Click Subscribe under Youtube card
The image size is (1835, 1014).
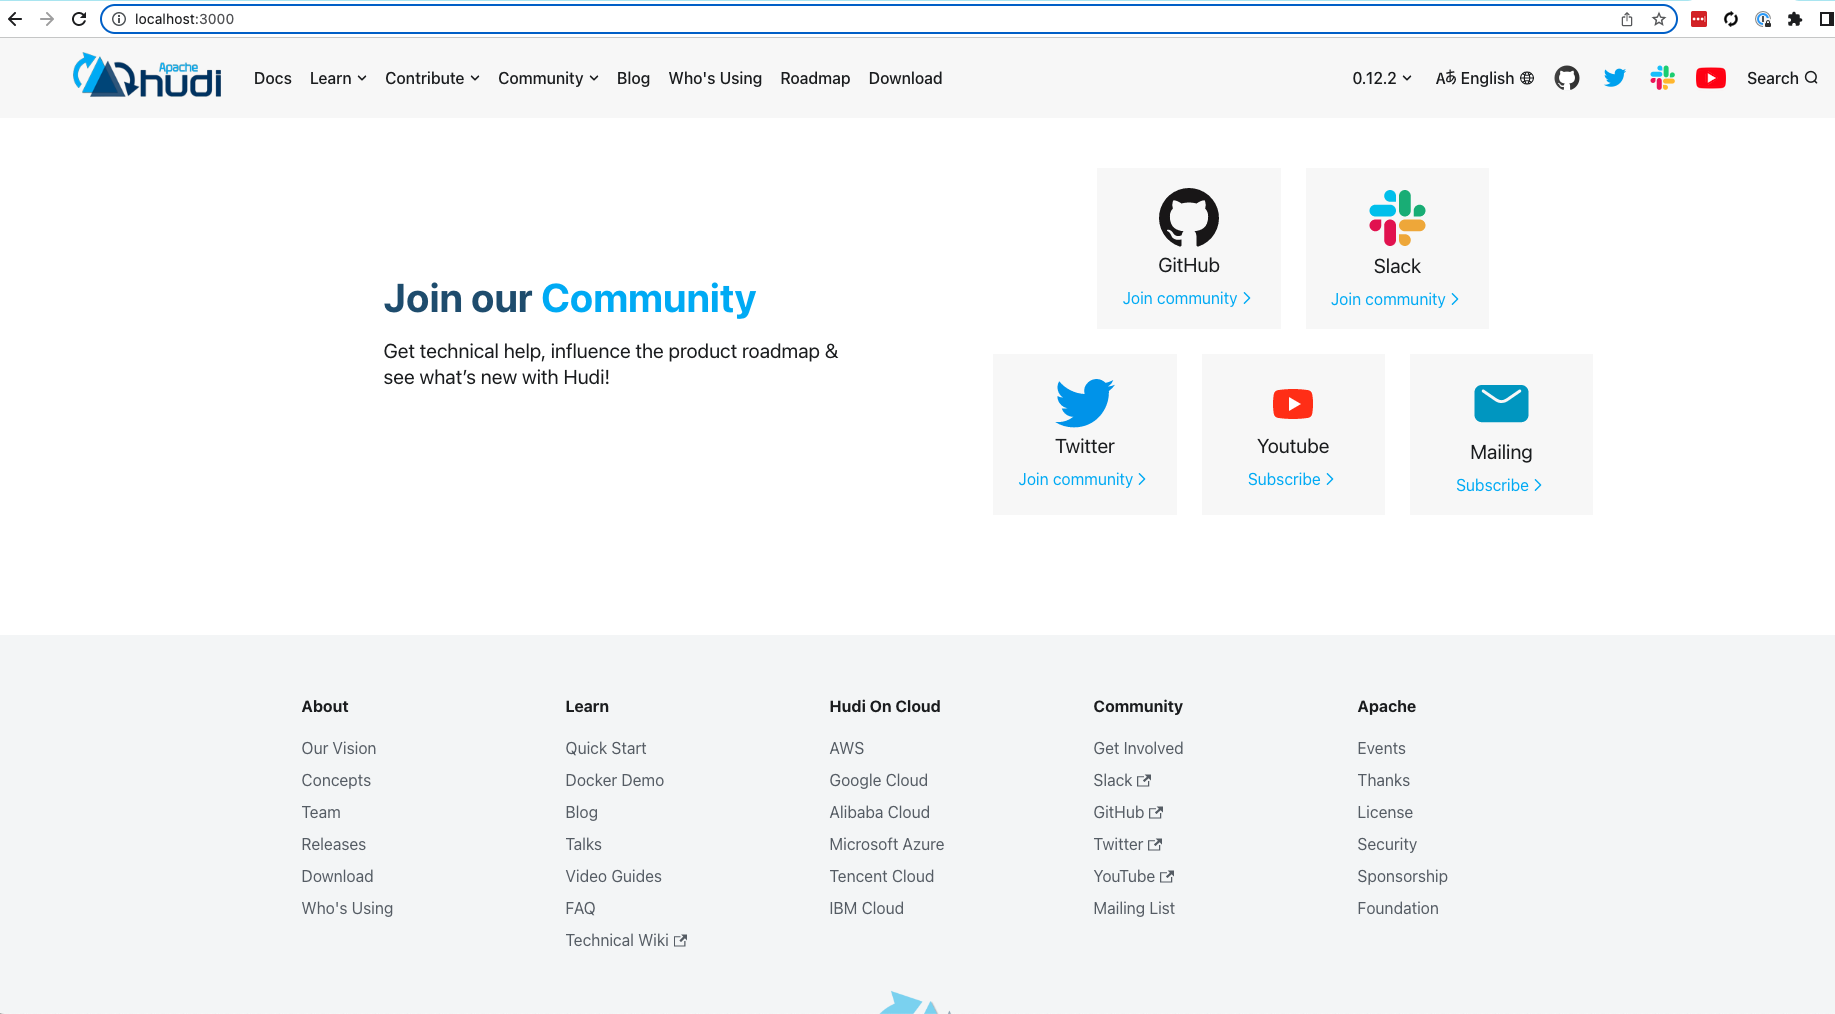click(x=1291, y=479)
